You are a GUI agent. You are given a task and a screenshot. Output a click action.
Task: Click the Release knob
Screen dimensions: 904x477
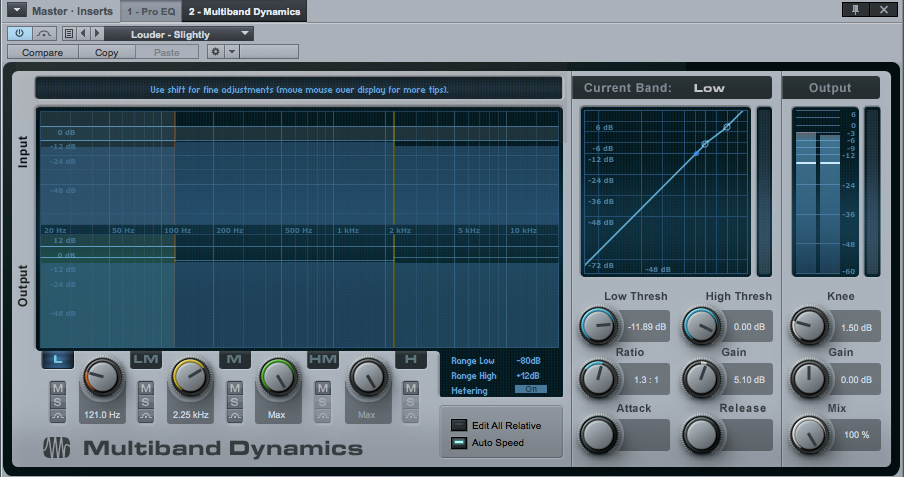coord(702,435)
